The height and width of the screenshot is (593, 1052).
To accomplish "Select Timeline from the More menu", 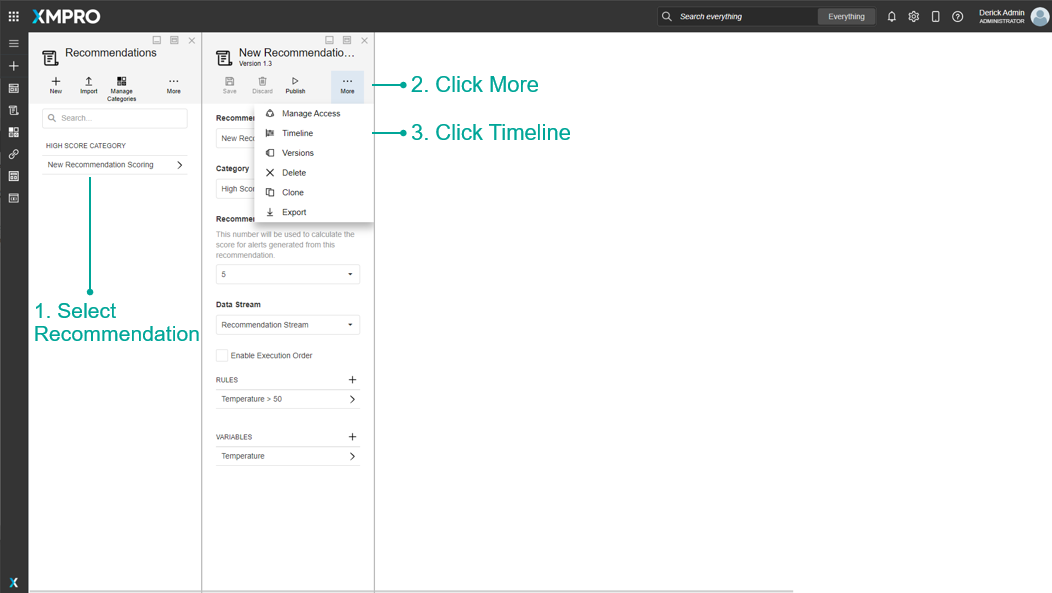I will 298,133.
